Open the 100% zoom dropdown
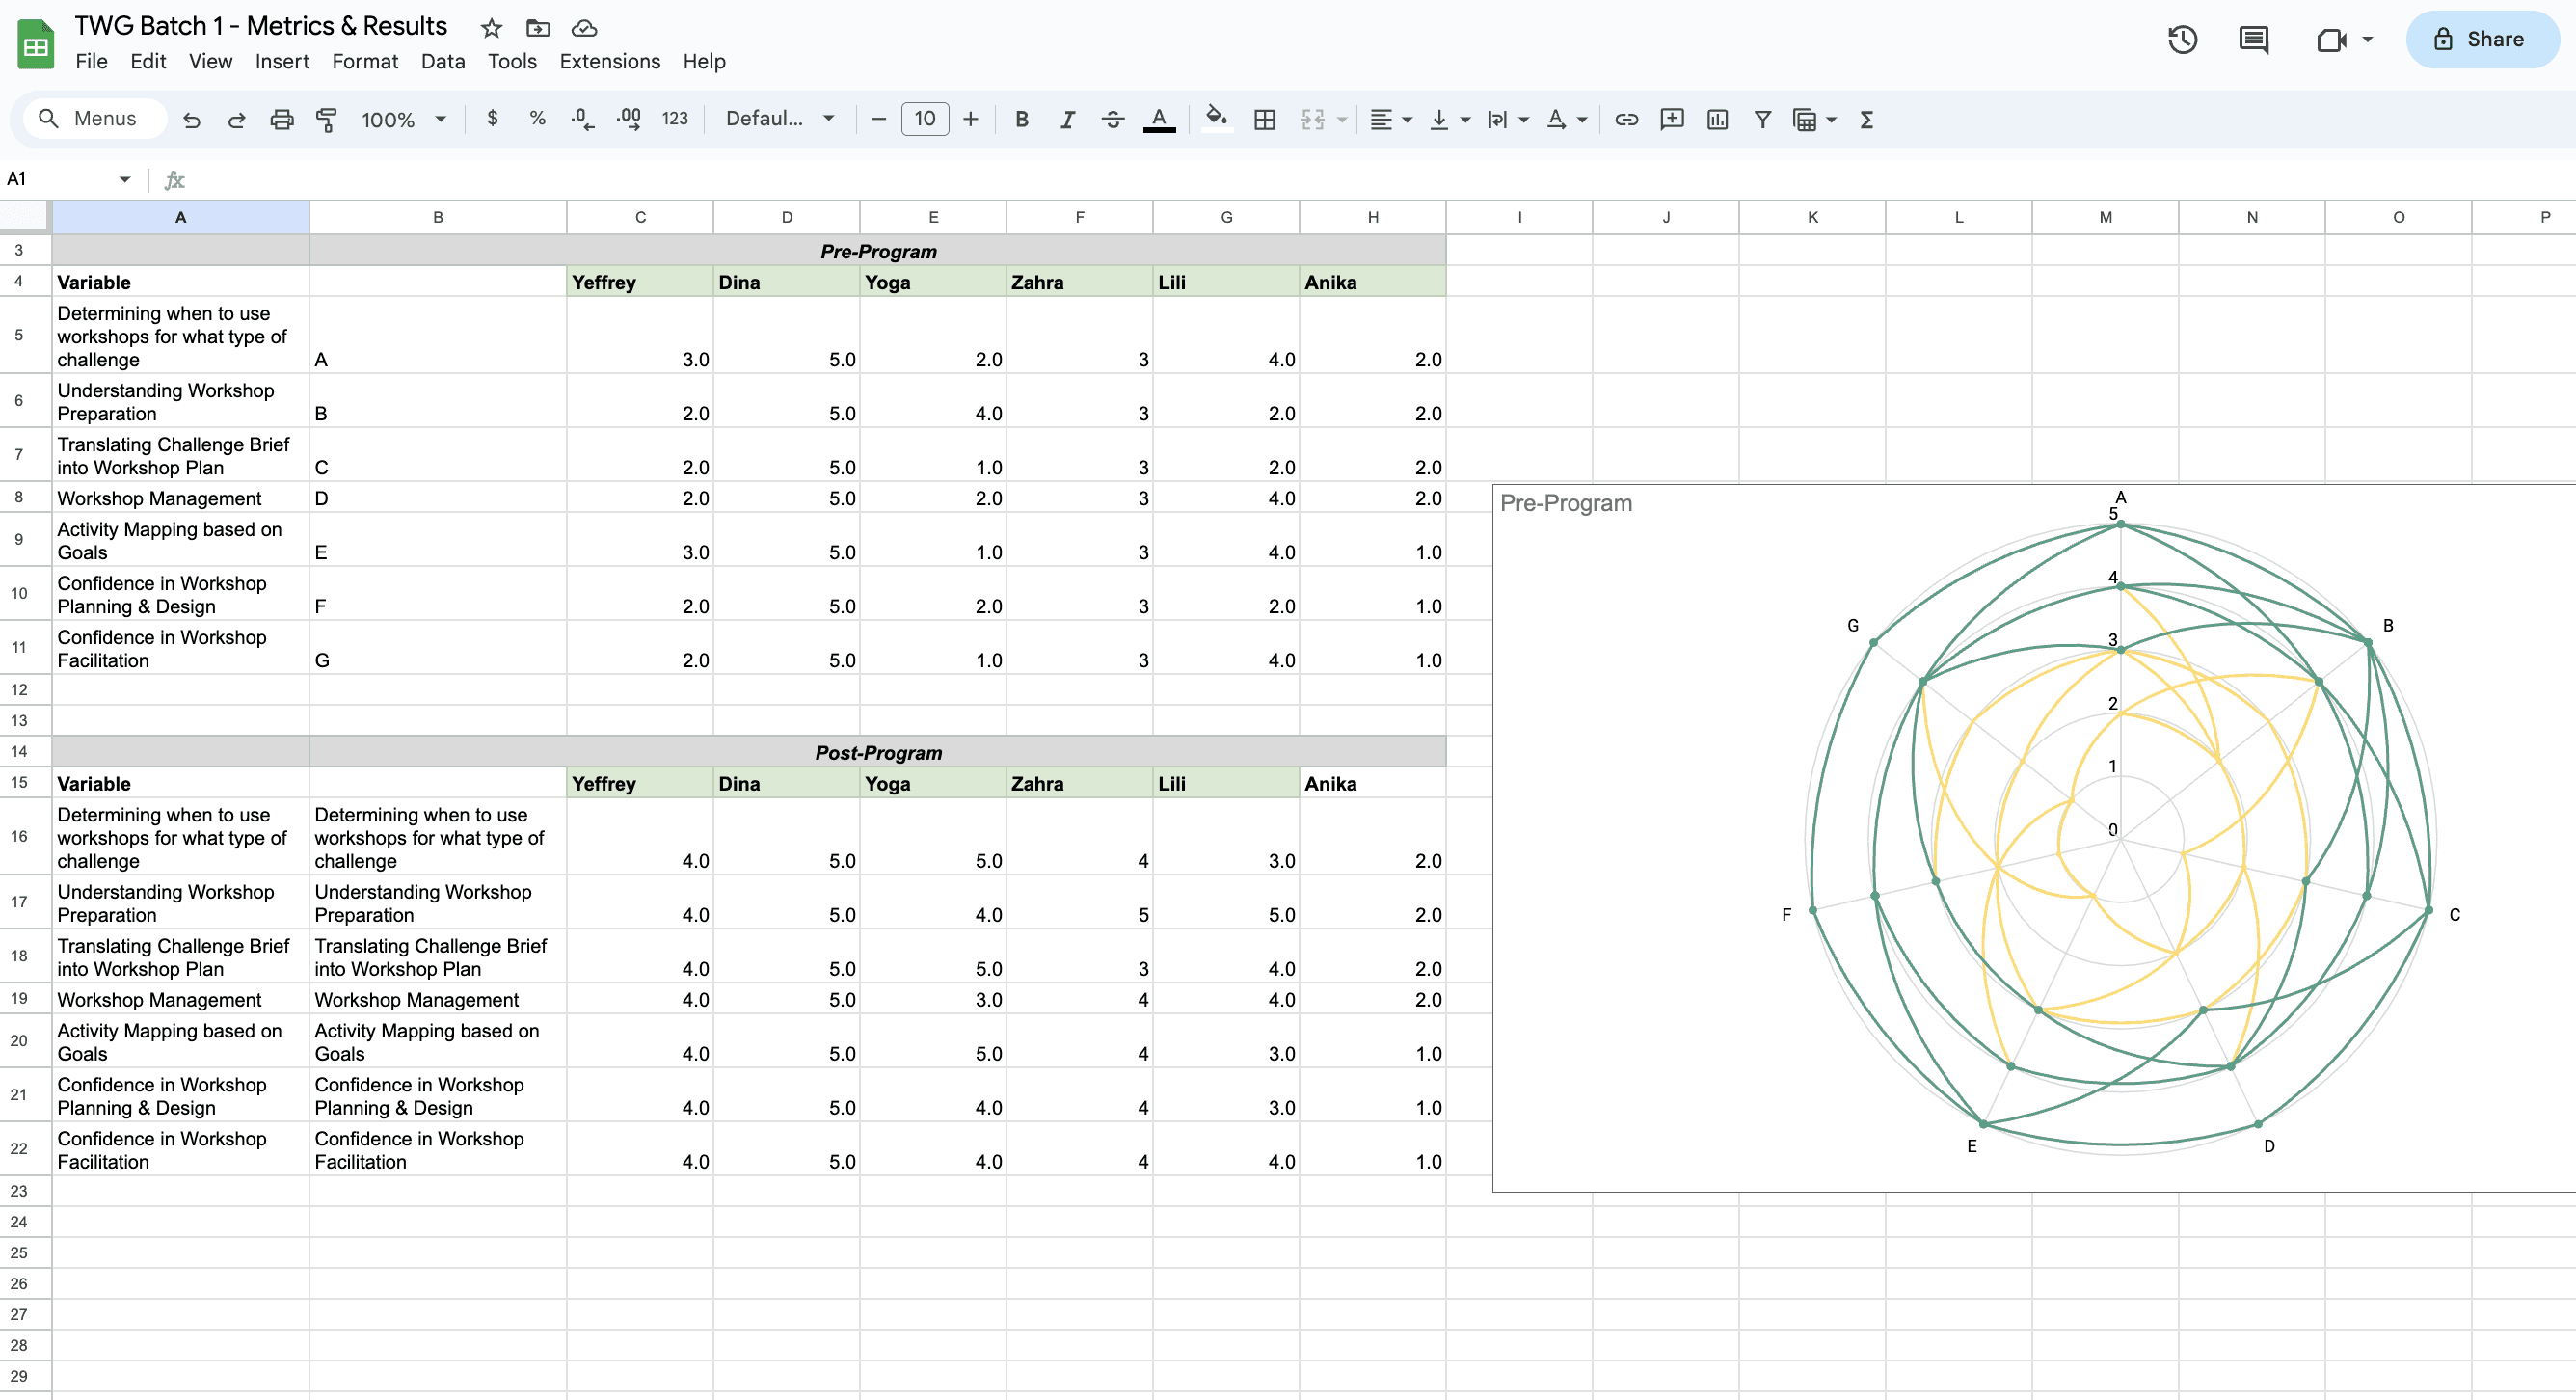The height and width of the screenshot is (1400, 2576). [403, 120]
